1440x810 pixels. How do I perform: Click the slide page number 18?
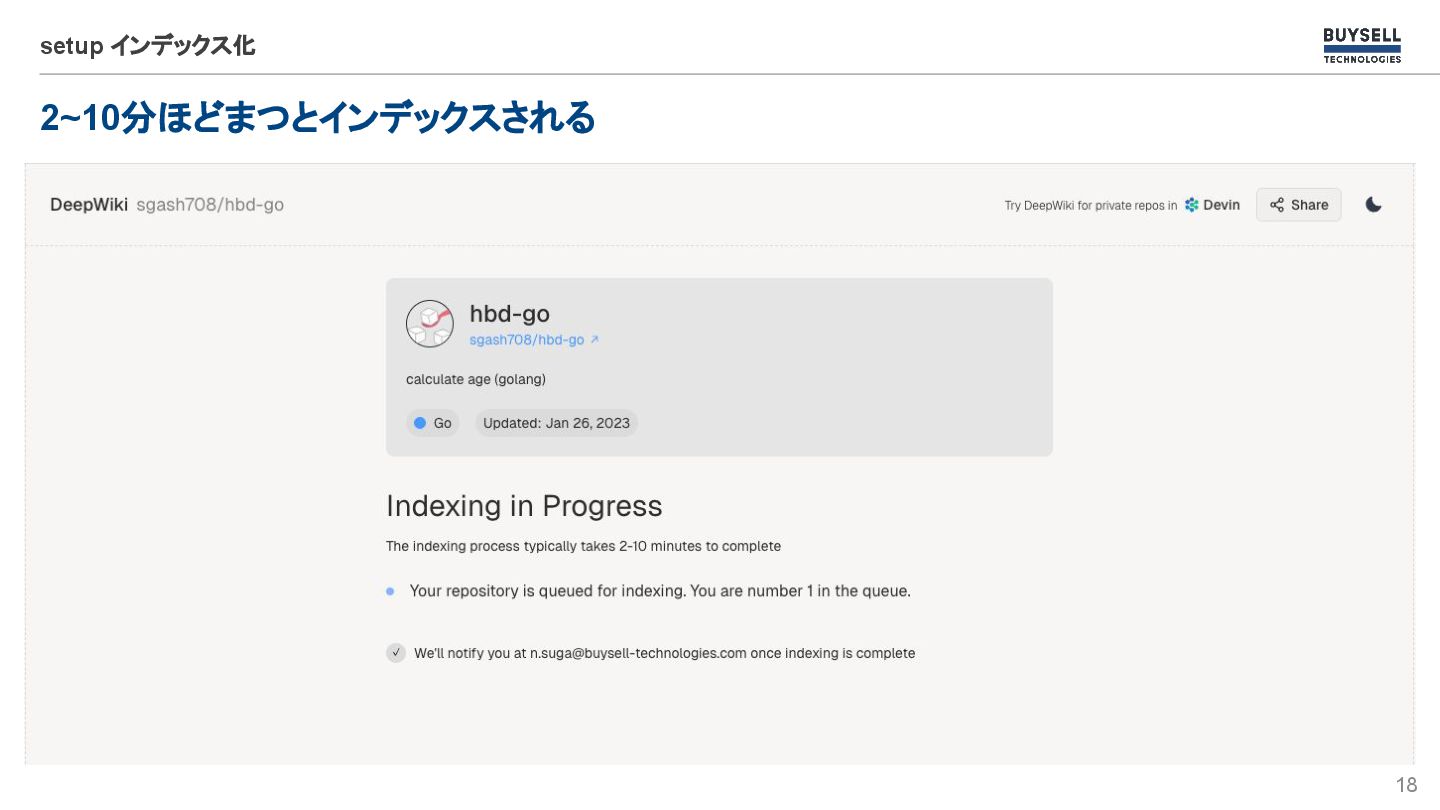pyautogui.click(x=1406, y=784)
